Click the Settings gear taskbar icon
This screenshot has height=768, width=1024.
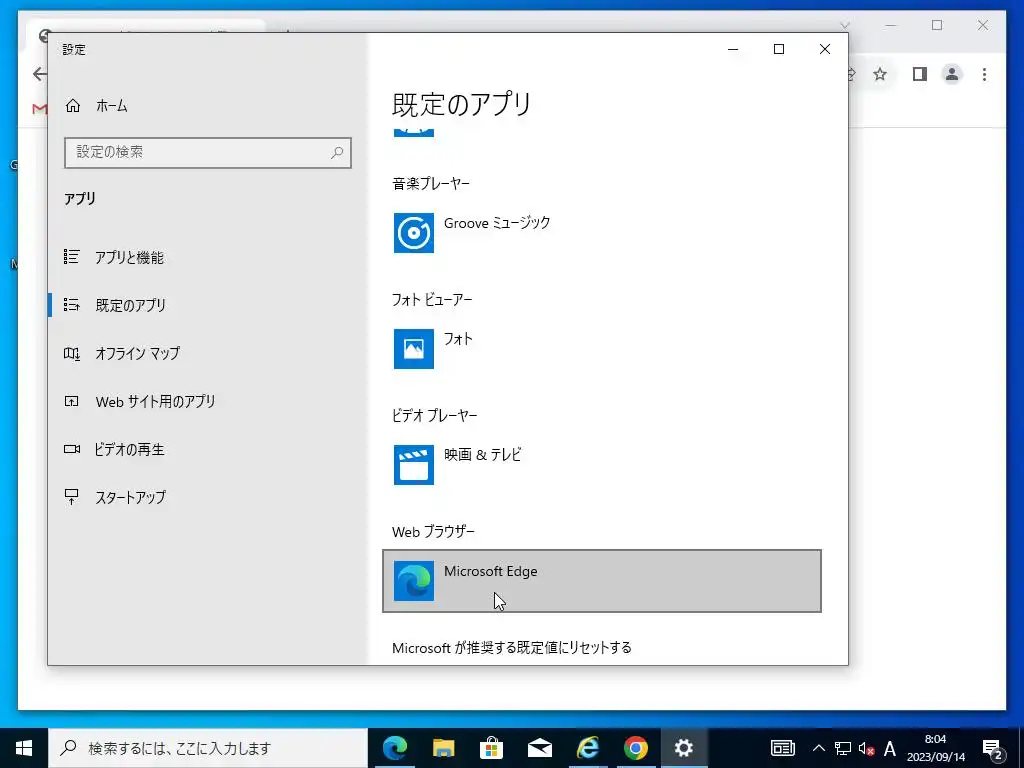tap(684, 748)
